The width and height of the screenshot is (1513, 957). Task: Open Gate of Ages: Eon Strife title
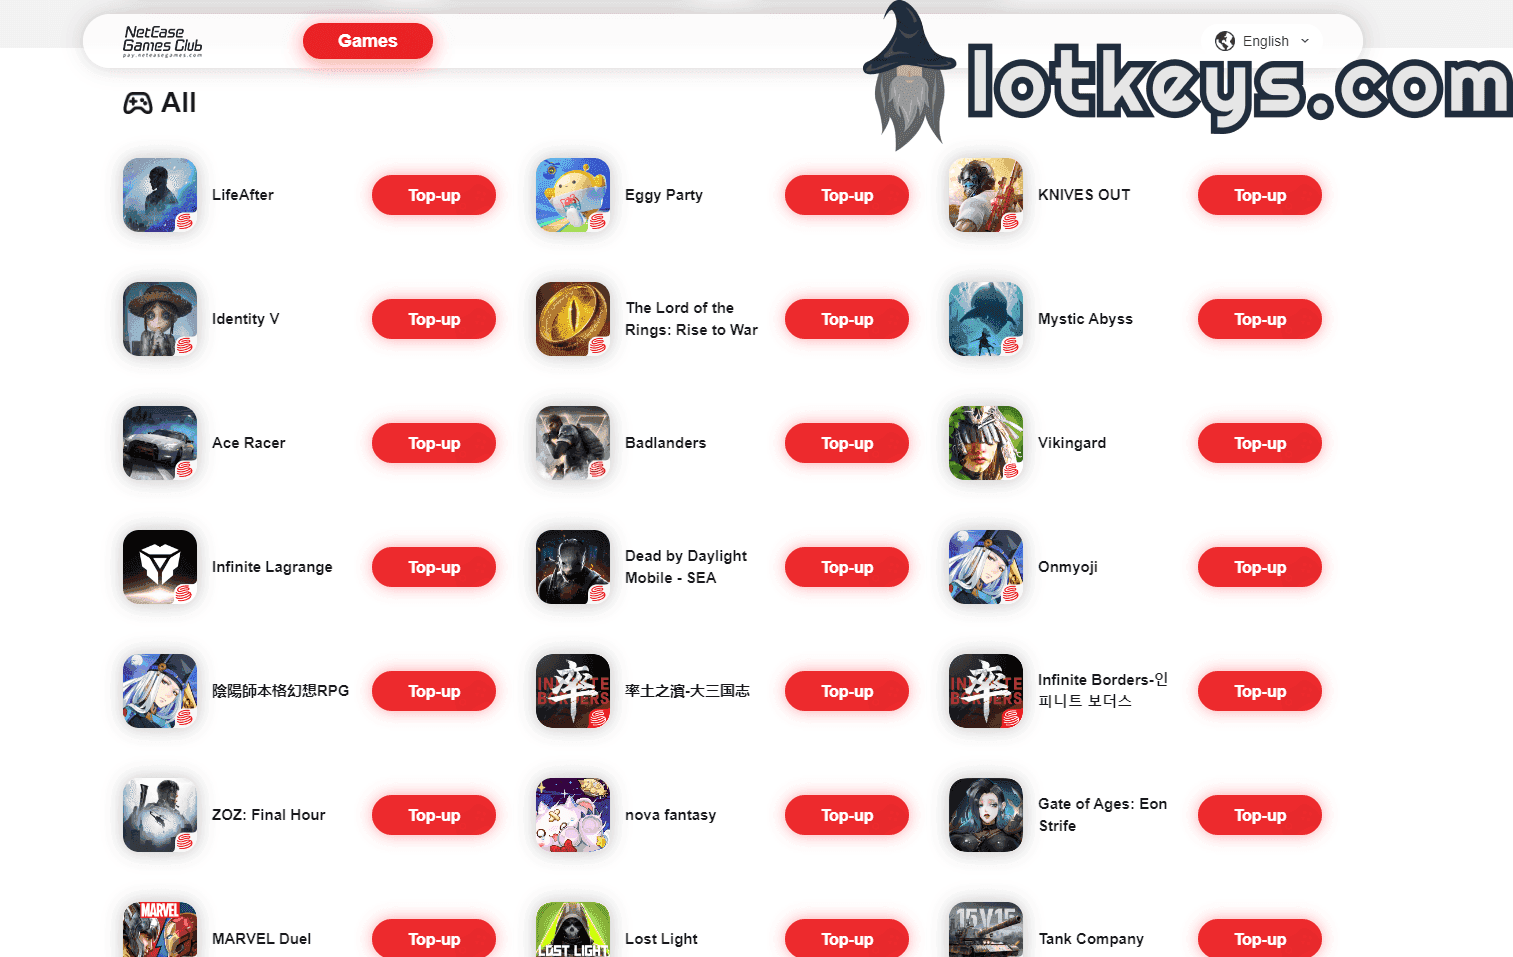(1102, 815)
